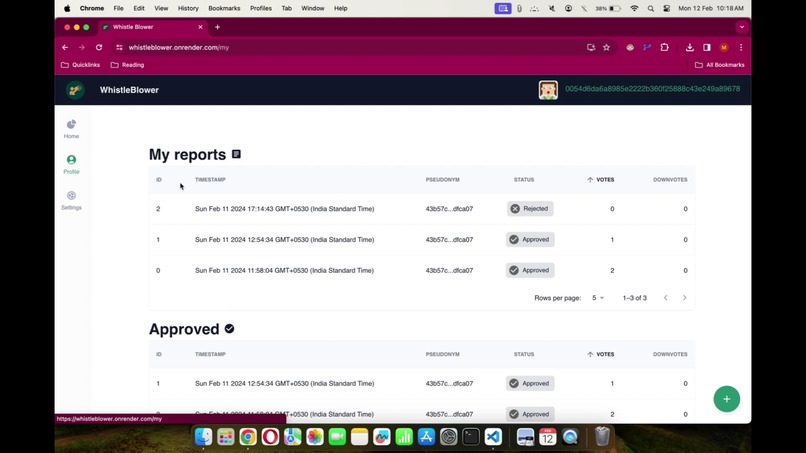Open the Profile sidebar icon
Image resolution: width=806 pixels, height=453 pixels.
(71, 165)
